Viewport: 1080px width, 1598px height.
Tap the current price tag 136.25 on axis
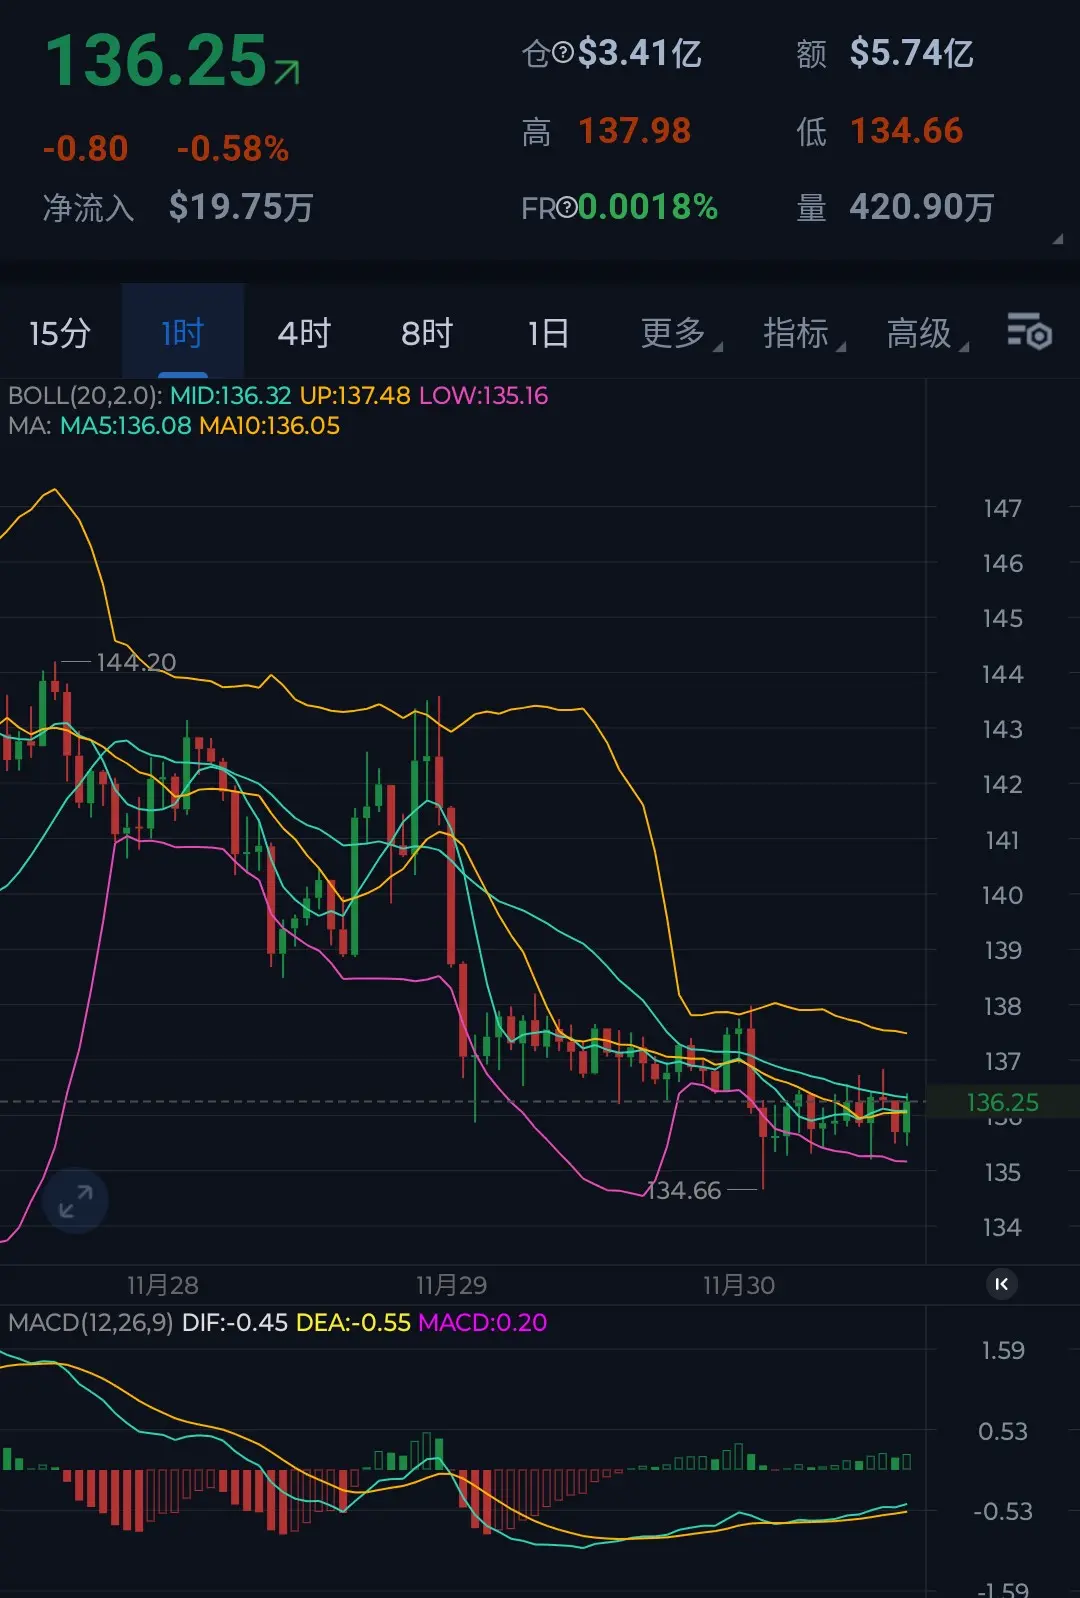coord(1002,1102)
